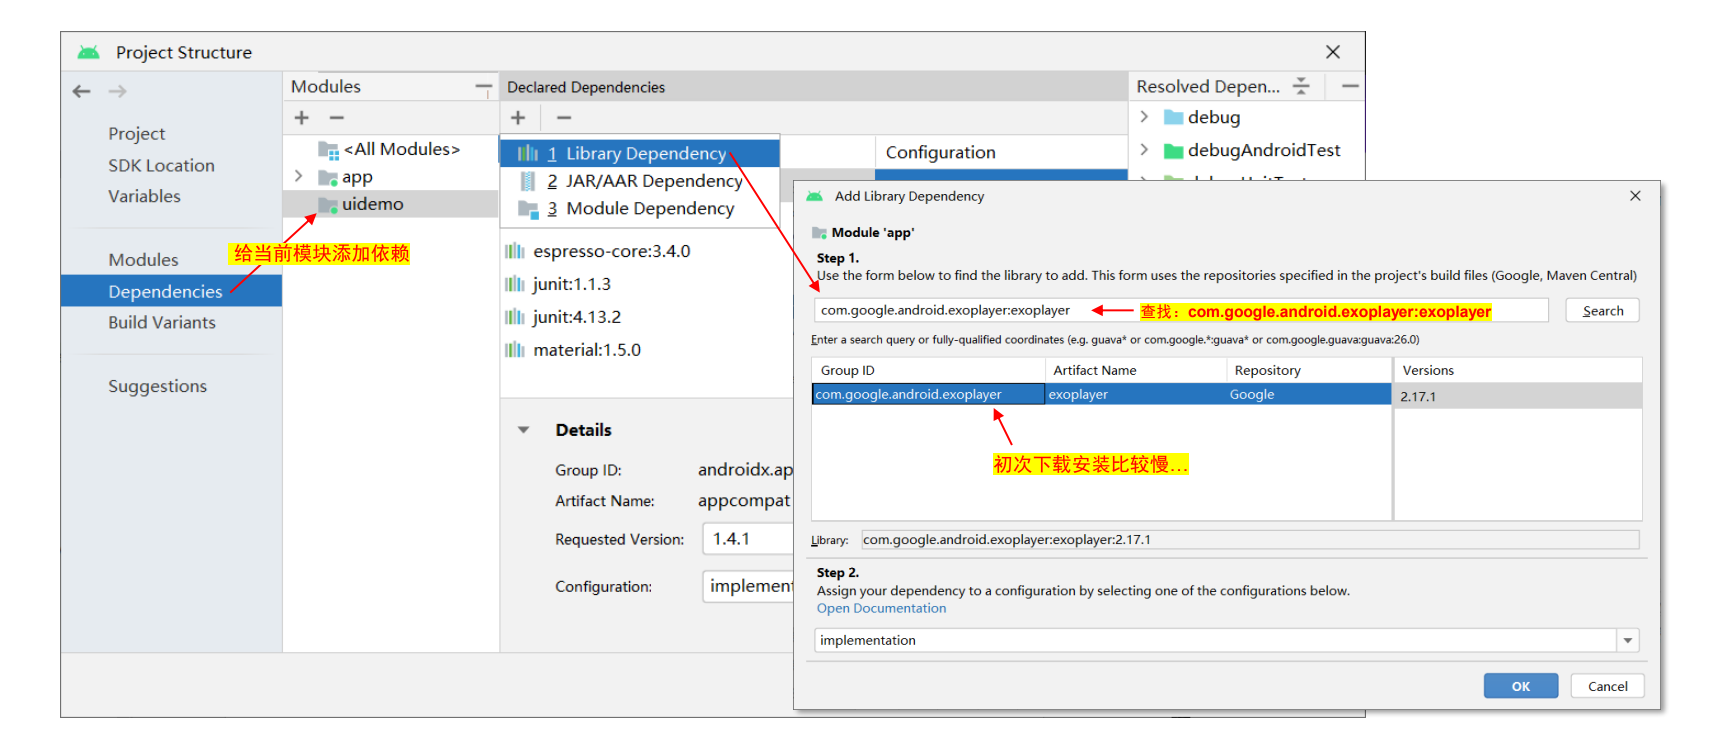Expand the debug resolved dependency node
This screenshot has width=1718, height=743.
1144,117
